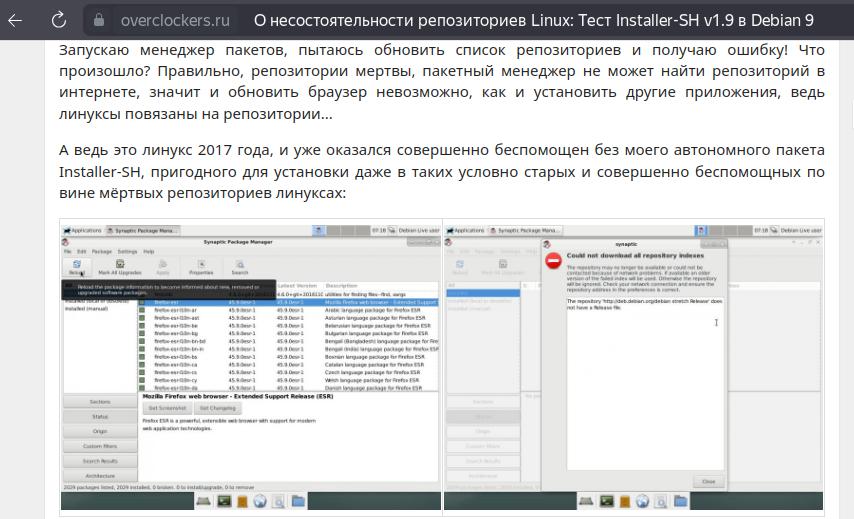Viewport: 854px width, 519px height.
Task: Click the Status filter button in left screenshot
Action: coord(100,417)
